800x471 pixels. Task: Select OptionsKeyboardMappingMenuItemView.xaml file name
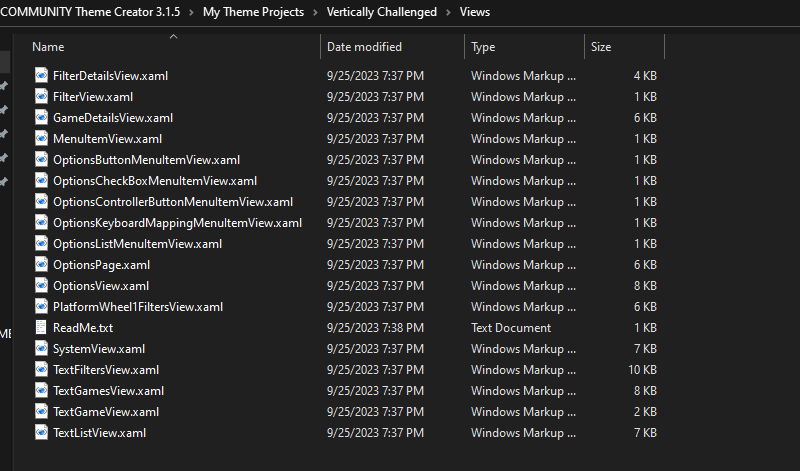177,223
